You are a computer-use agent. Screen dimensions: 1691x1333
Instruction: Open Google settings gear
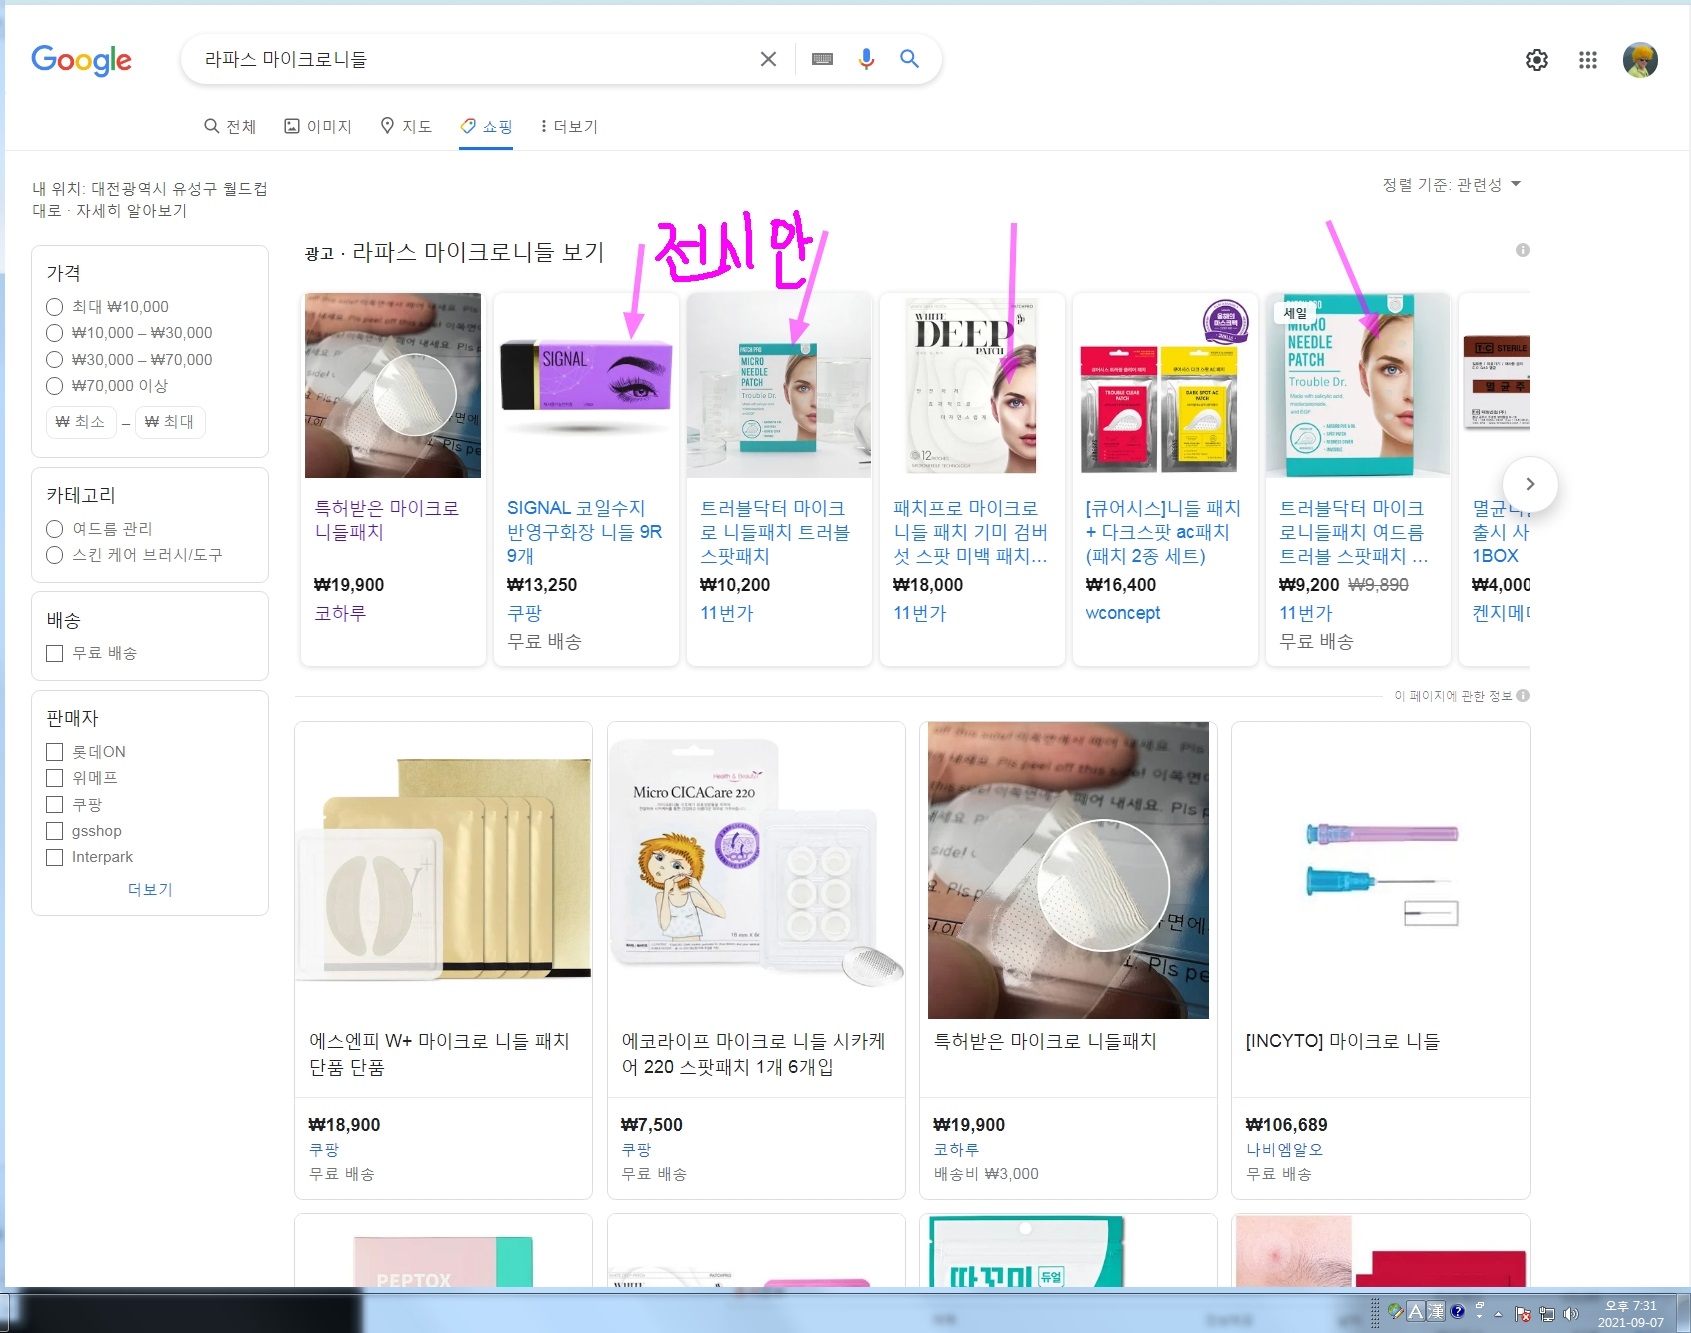point(1537,60)
